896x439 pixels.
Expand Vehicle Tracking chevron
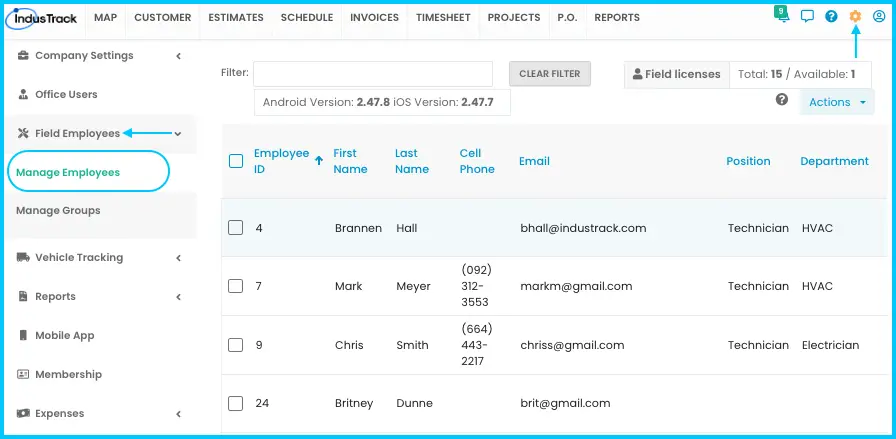[179, 258]
